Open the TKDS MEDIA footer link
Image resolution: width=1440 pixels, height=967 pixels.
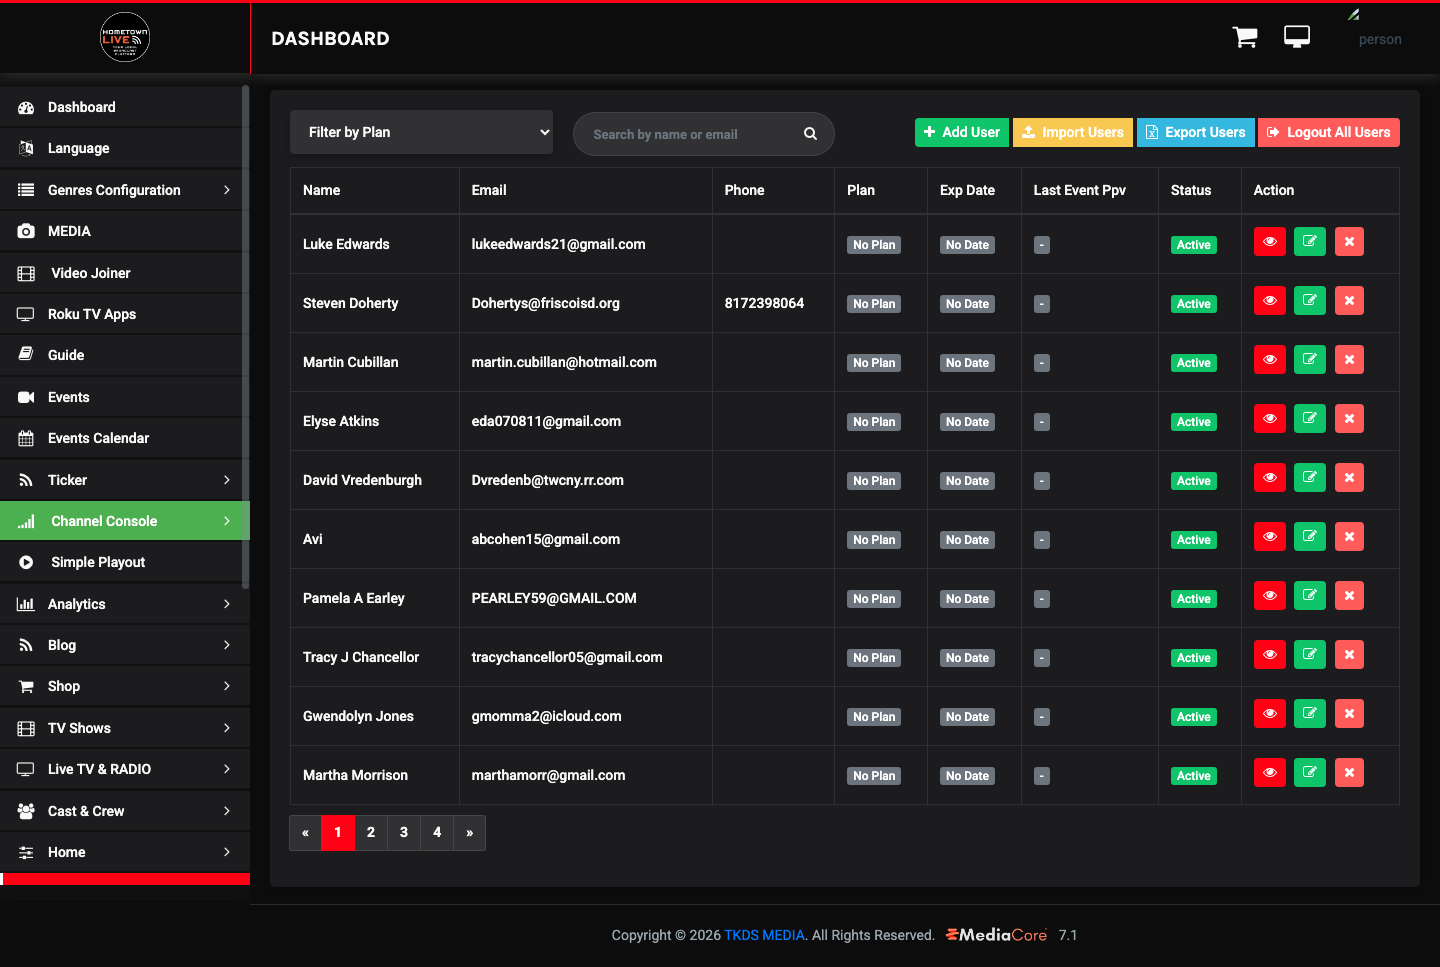point(764,935)
